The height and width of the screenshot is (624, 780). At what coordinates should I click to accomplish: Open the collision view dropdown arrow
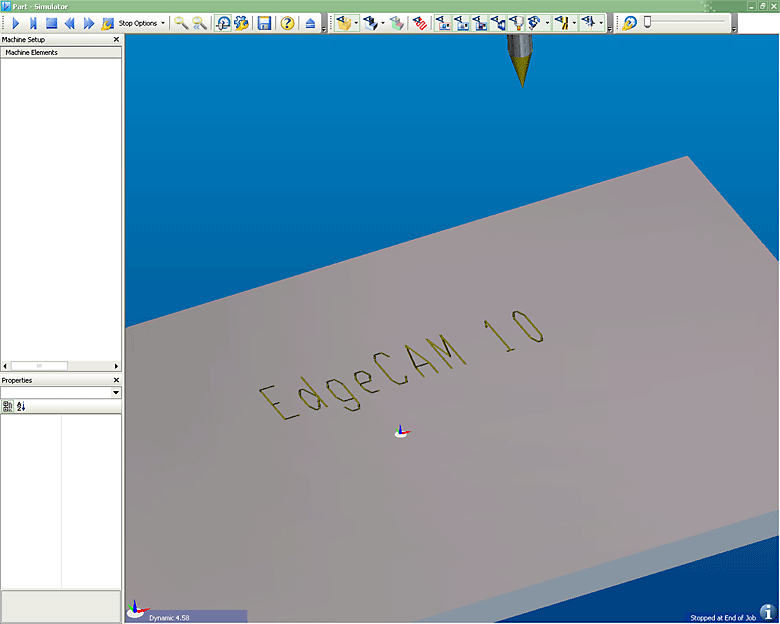pos(574,23)
